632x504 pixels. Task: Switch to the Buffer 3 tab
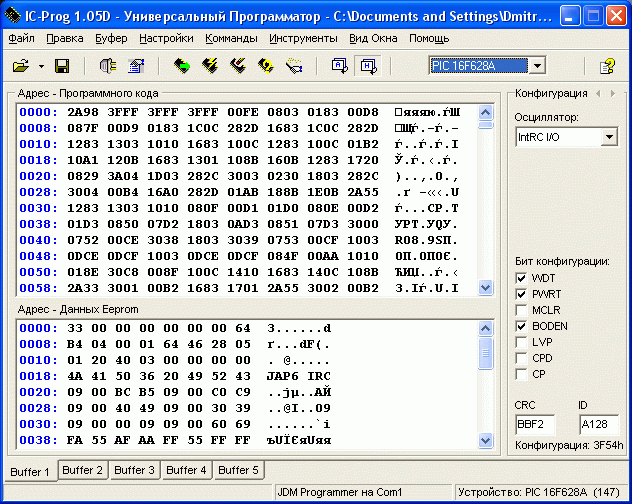tap(133, 470)
